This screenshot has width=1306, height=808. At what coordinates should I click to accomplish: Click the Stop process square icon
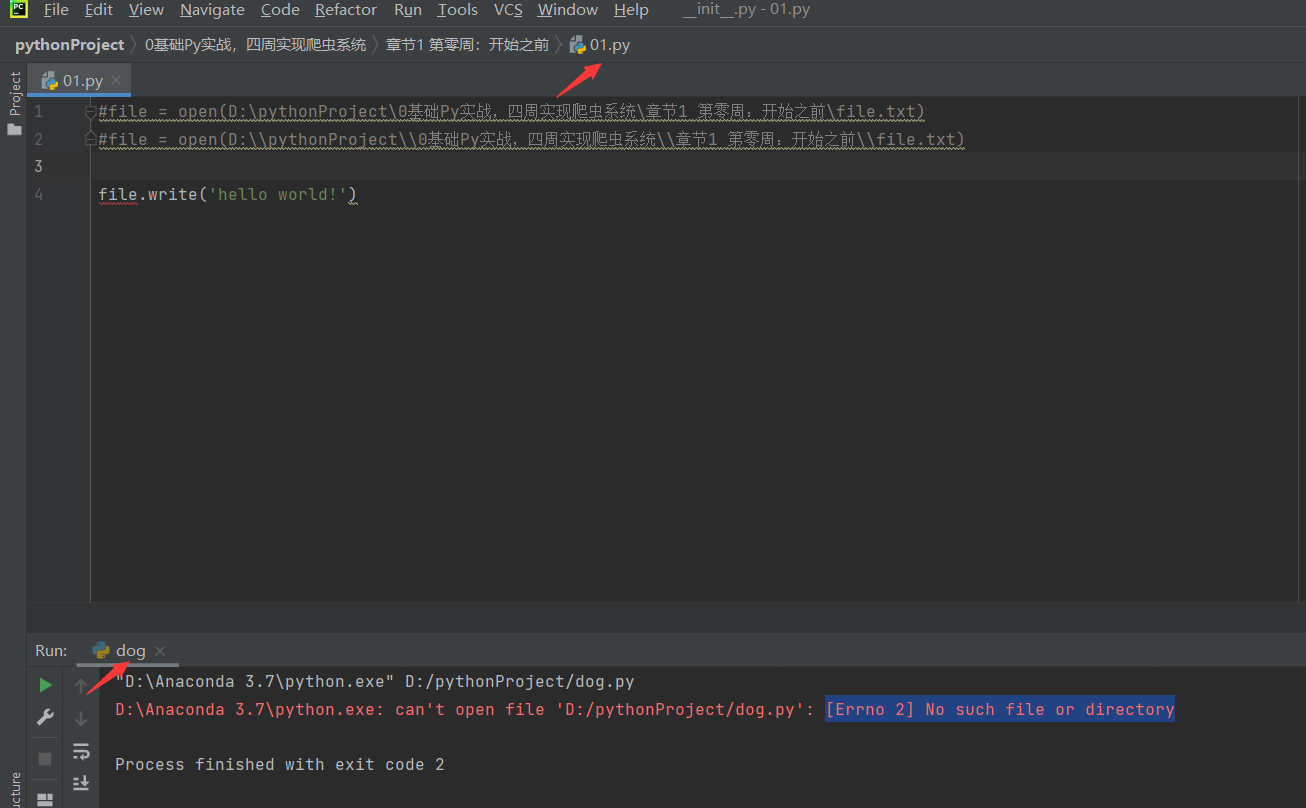(45, 759)
